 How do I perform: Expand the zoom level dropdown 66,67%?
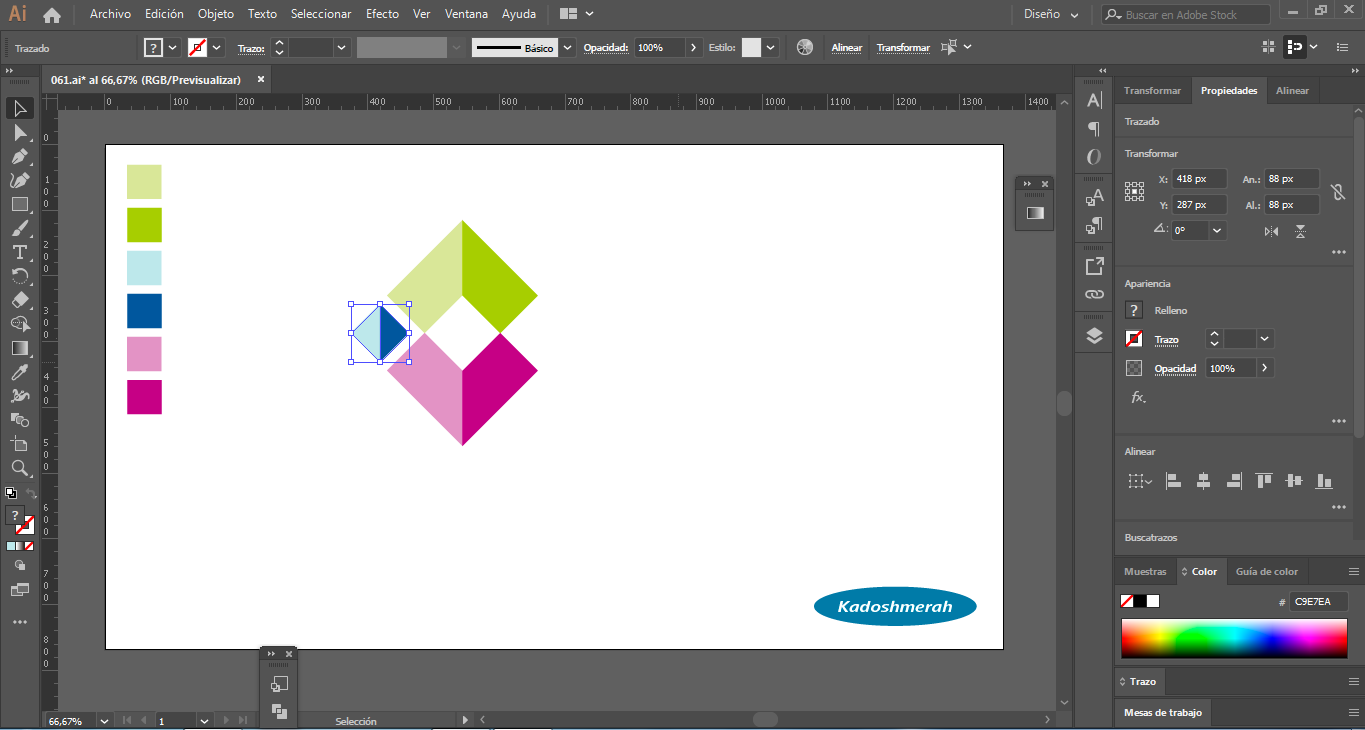(x=104, y=721)
